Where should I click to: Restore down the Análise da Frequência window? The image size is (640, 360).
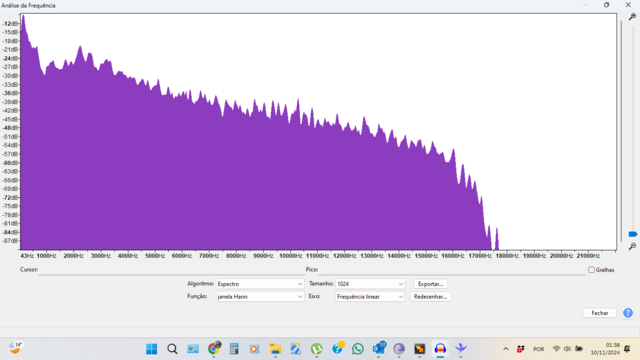pos(607,5)
